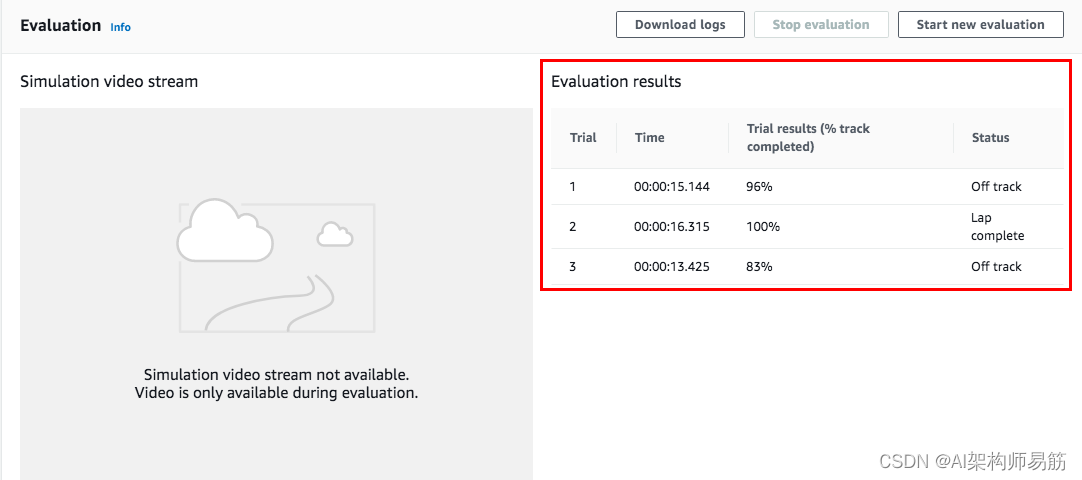
Task: Select trial 2 time 00:00:16.315
Action: coord(671,227)
